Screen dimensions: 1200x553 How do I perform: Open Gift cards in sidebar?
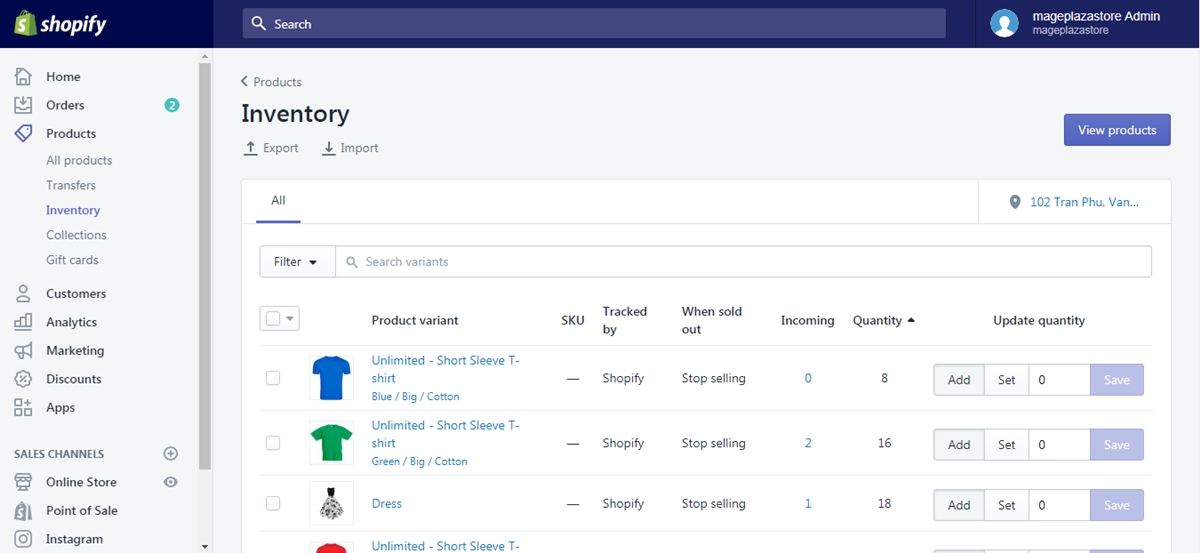pos(72,260)
